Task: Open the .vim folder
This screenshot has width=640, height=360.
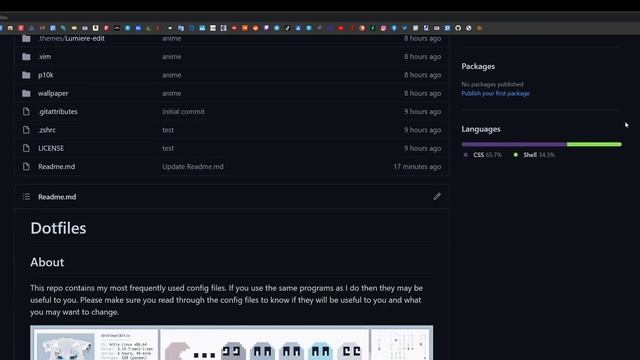Action: 44,56
